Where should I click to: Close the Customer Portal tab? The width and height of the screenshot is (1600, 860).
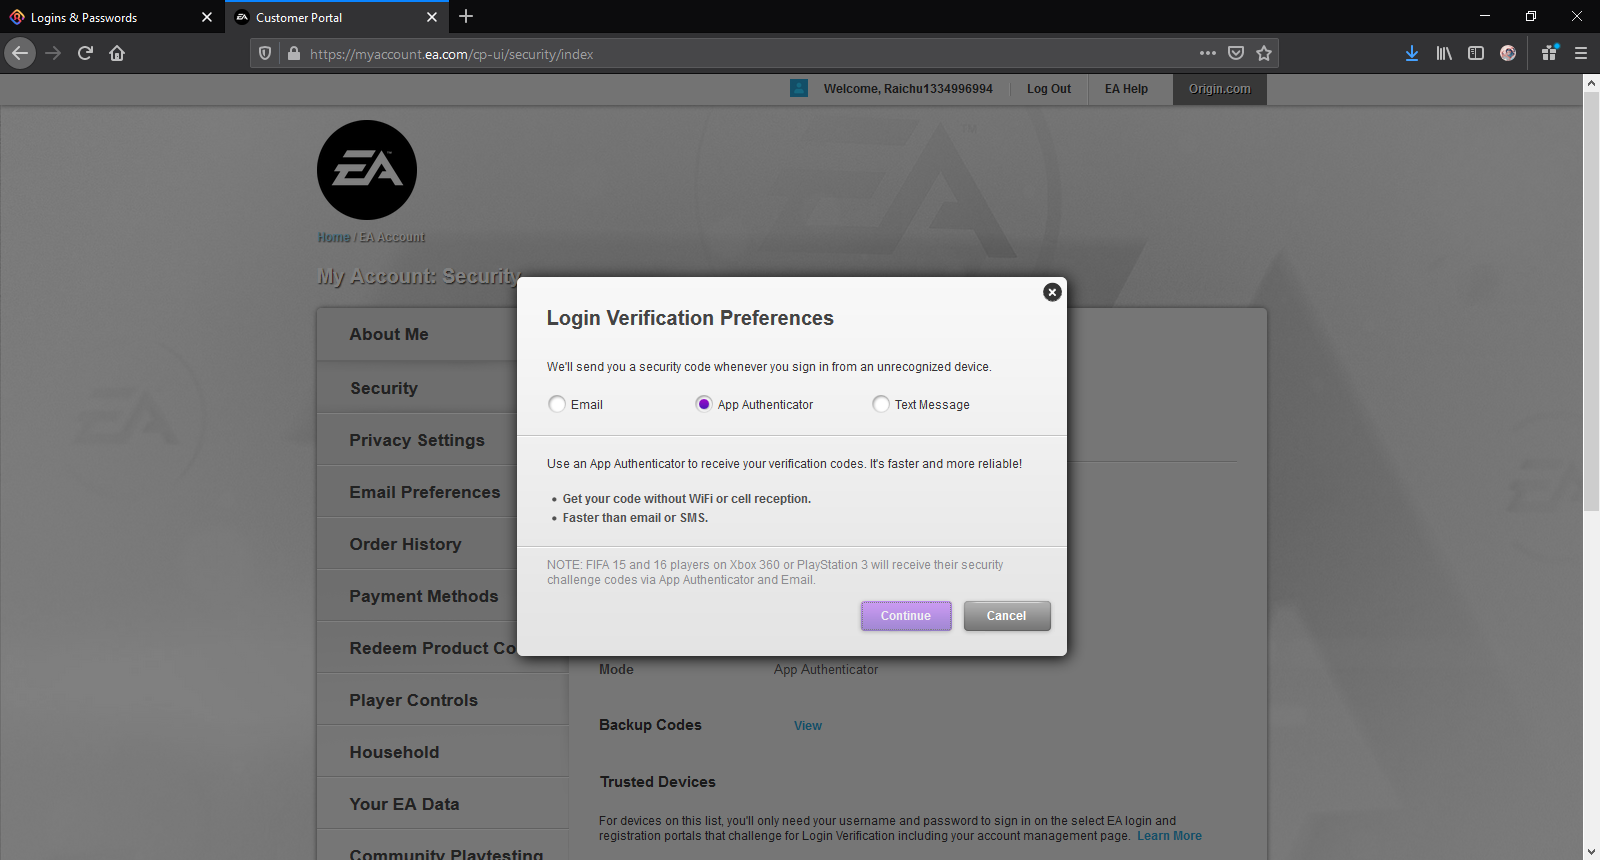tap(432, 17)
